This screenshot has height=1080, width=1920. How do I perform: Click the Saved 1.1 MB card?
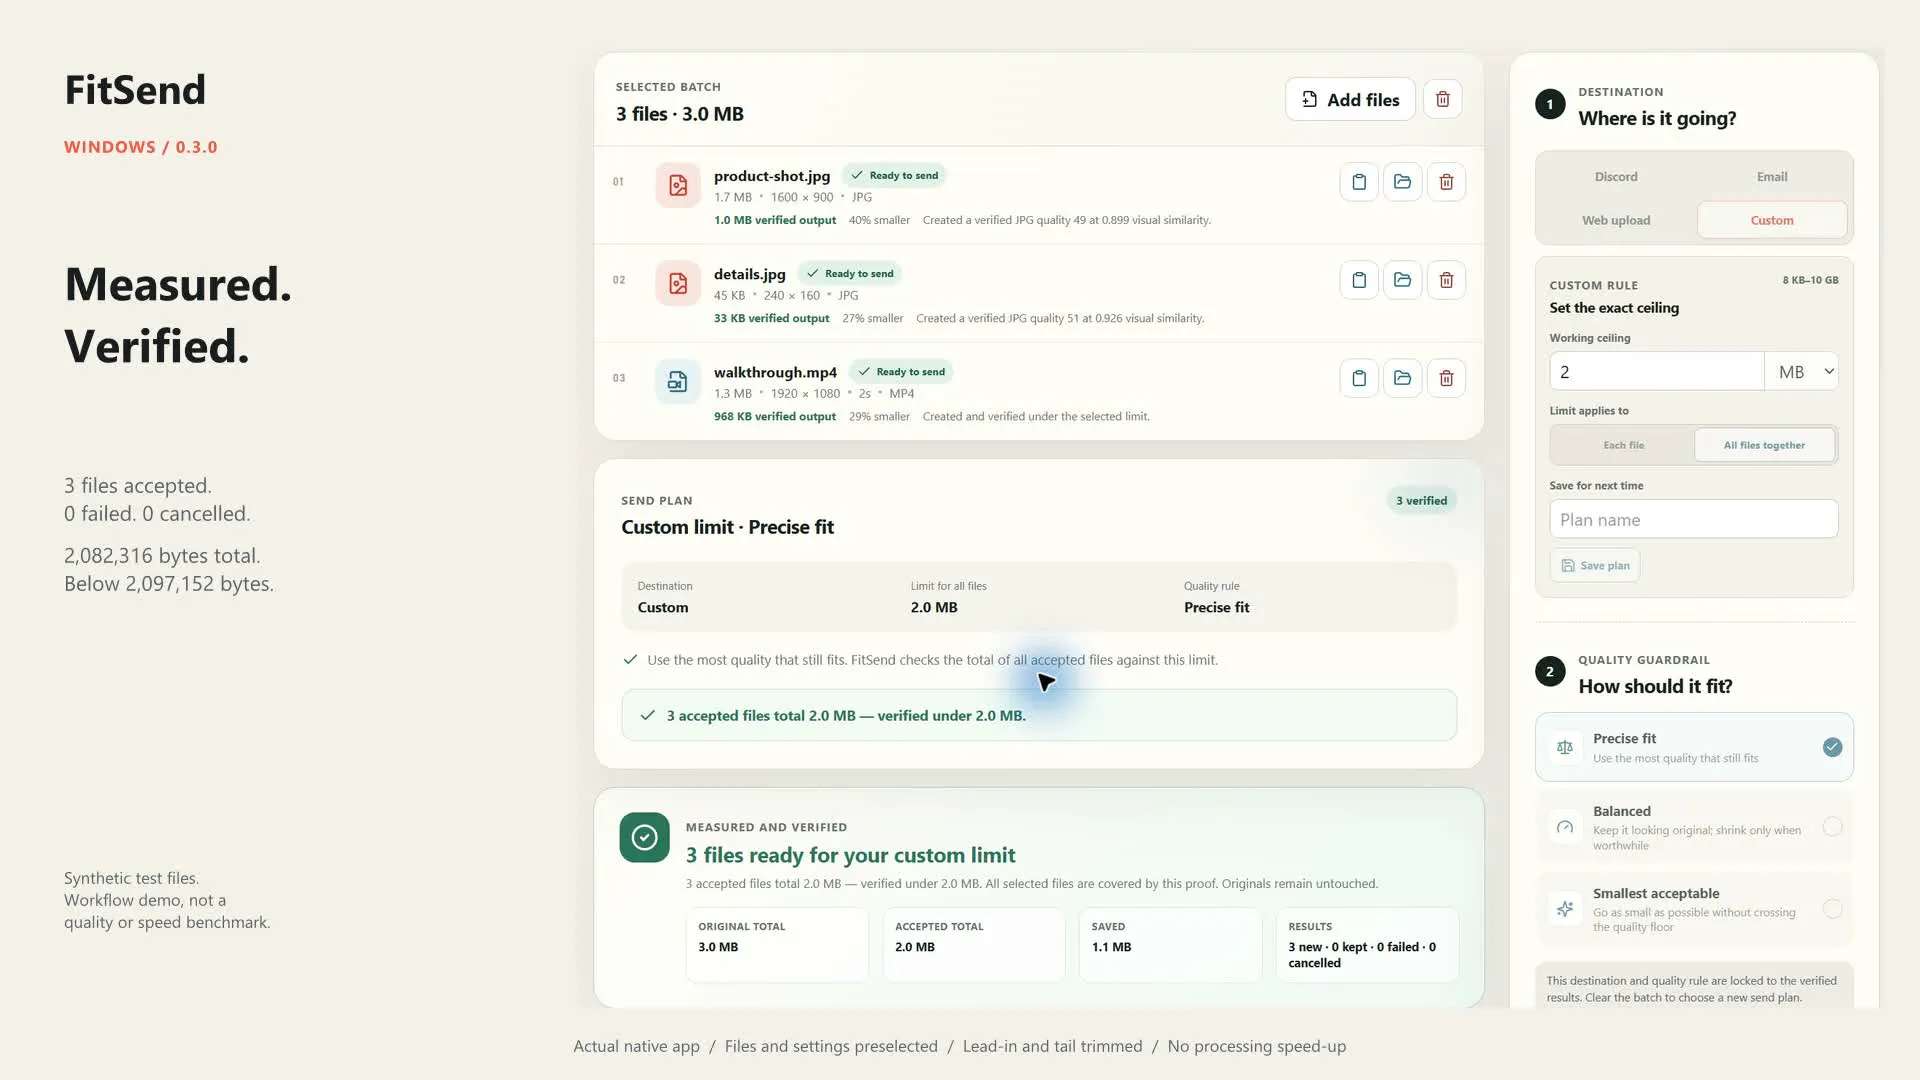click(x=1170, y=945)
